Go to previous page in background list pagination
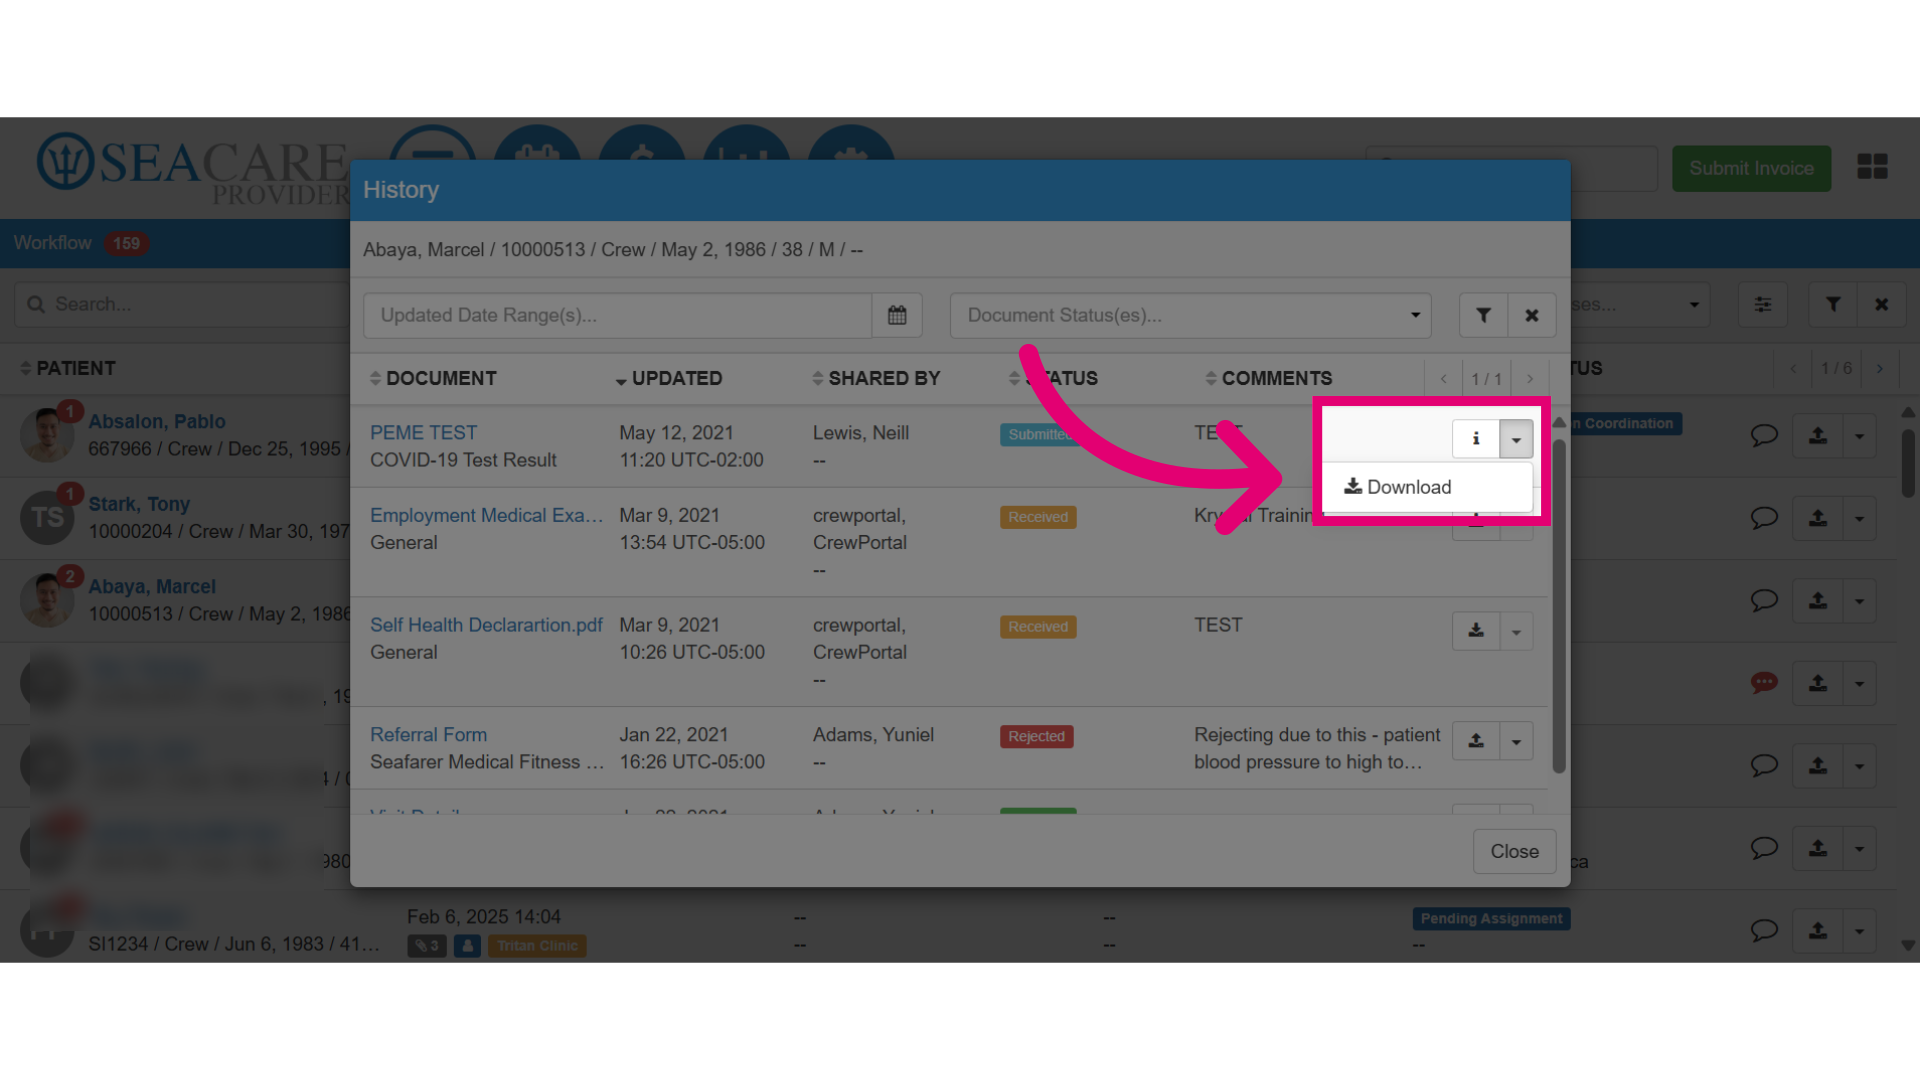Viewport: 1920px width, 1080px height. tap(1793, 368)
